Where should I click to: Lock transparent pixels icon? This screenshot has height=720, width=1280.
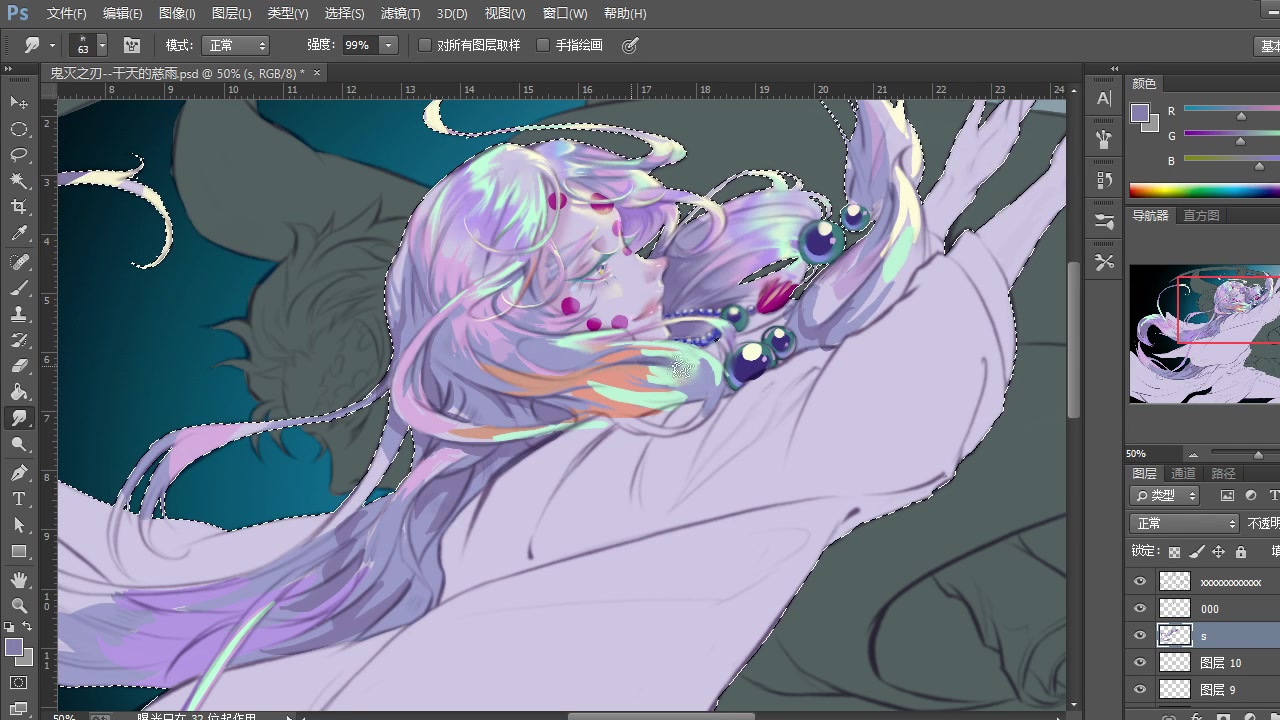1174,552
